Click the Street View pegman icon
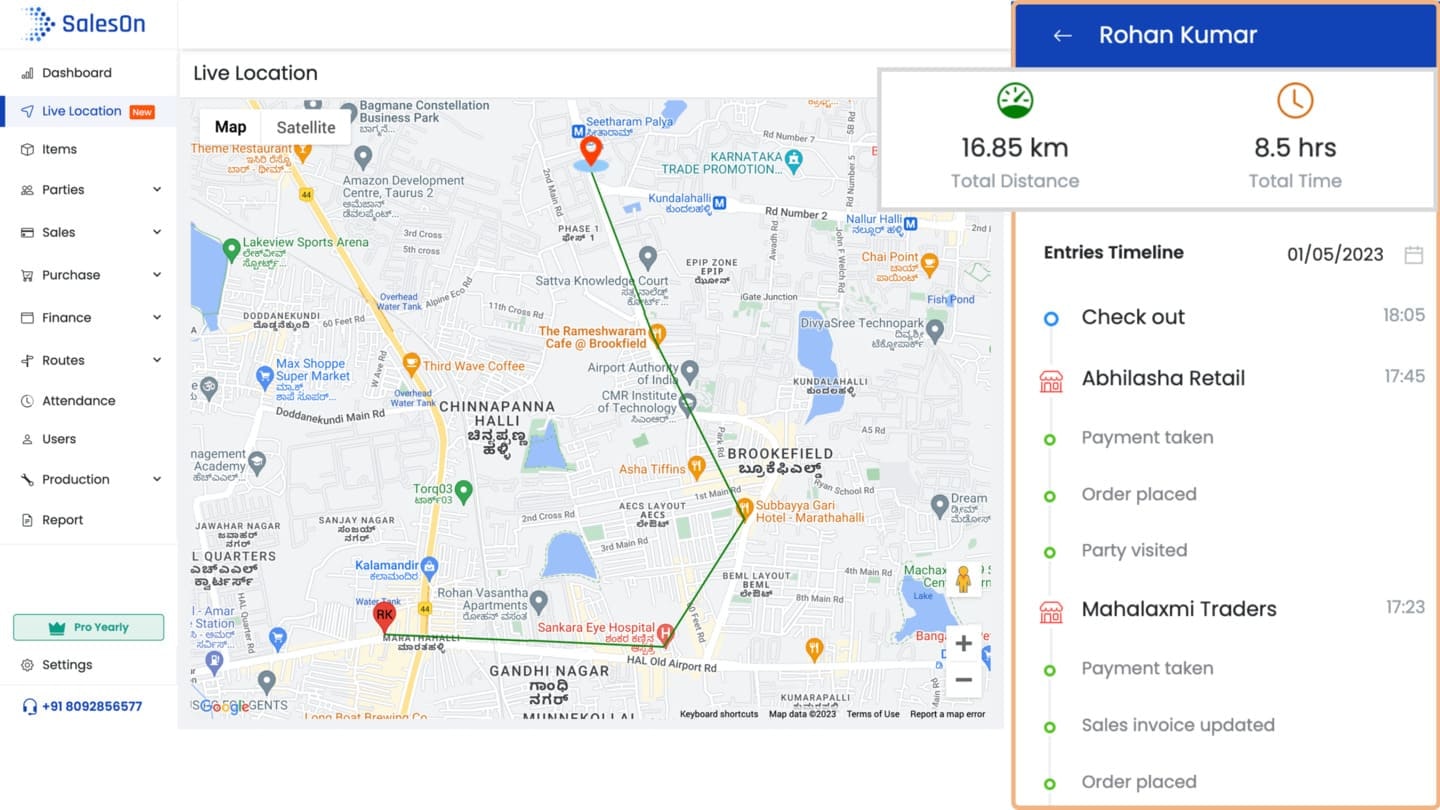The height and width of the screenshot is (810, 1440). (x=963, y=579)
